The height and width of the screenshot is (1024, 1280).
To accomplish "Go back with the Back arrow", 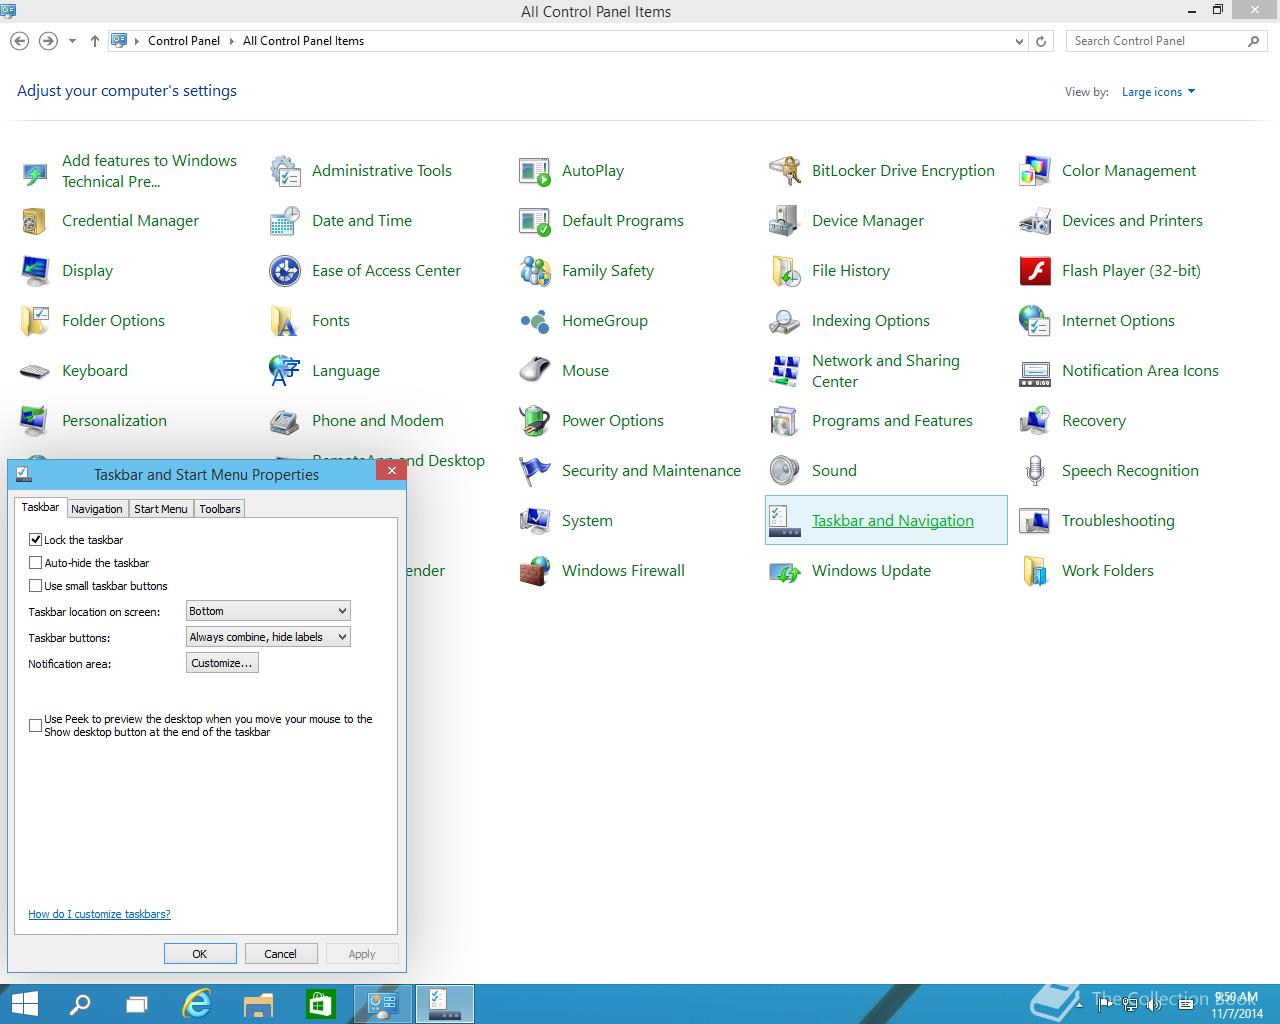I will pyautogui.click(x=19, y=41).
